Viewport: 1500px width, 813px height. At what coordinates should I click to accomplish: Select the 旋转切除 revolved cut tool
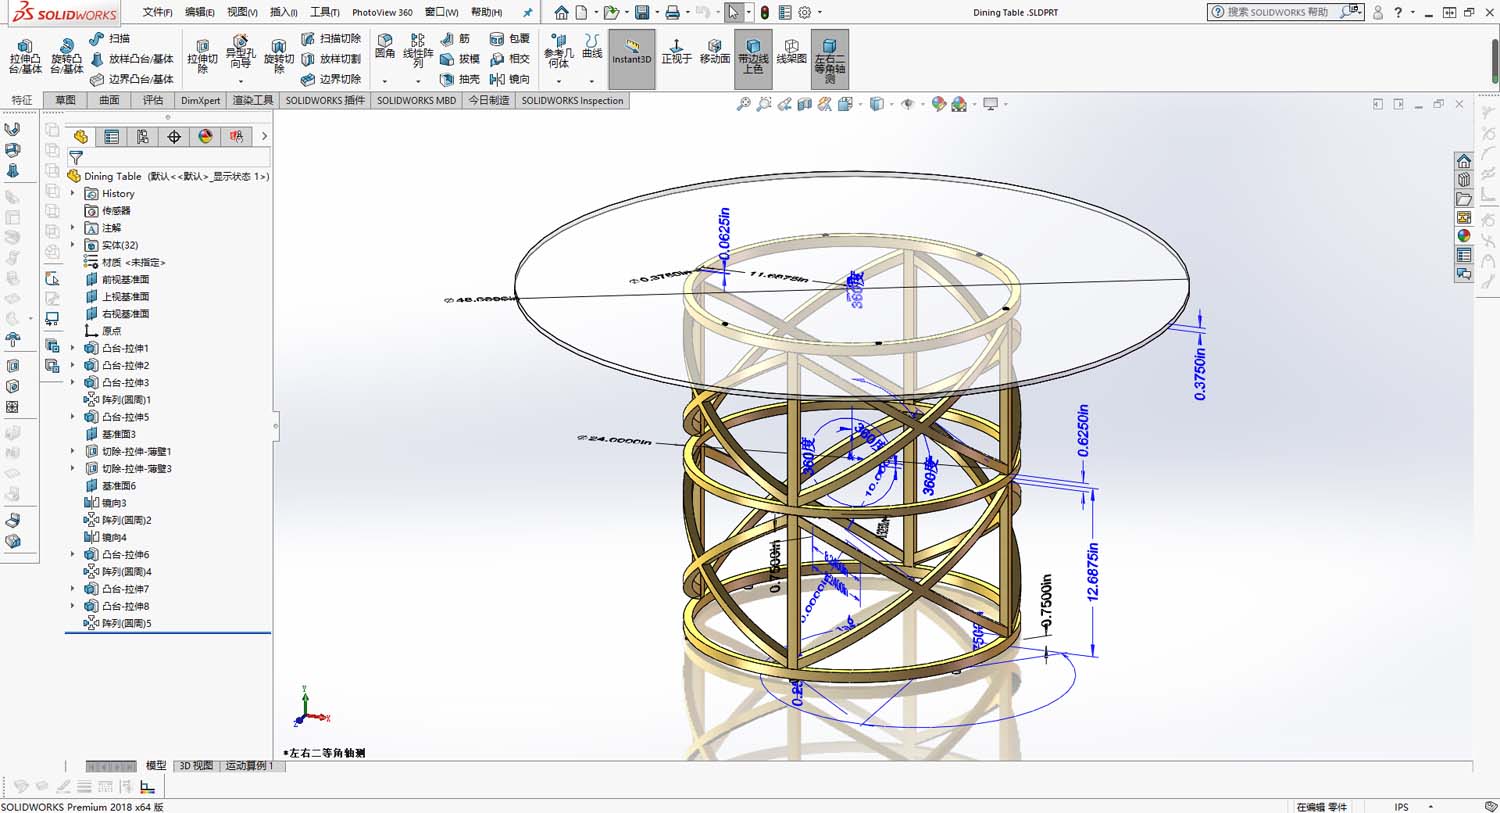(x=279, y=56)
